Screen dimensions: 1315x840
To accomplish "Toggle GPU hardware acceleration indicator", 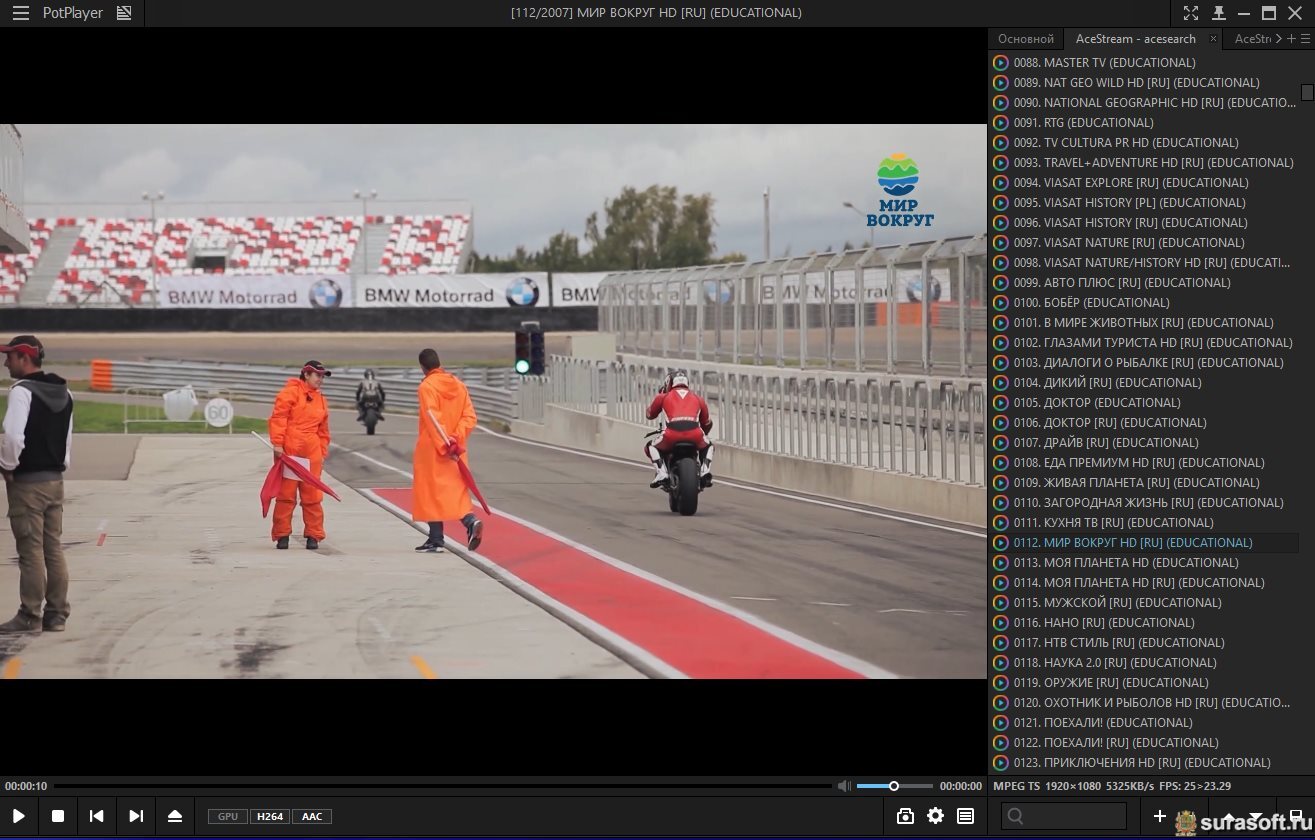I will coord(228,816).
